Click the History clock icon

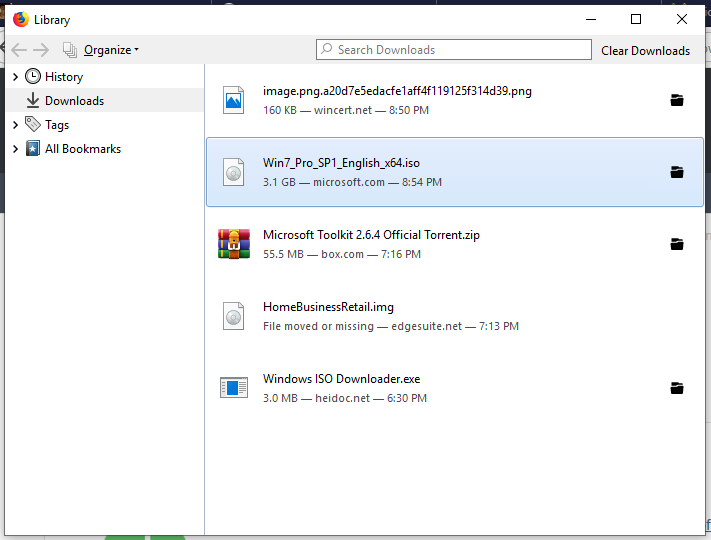coord(33,76)
